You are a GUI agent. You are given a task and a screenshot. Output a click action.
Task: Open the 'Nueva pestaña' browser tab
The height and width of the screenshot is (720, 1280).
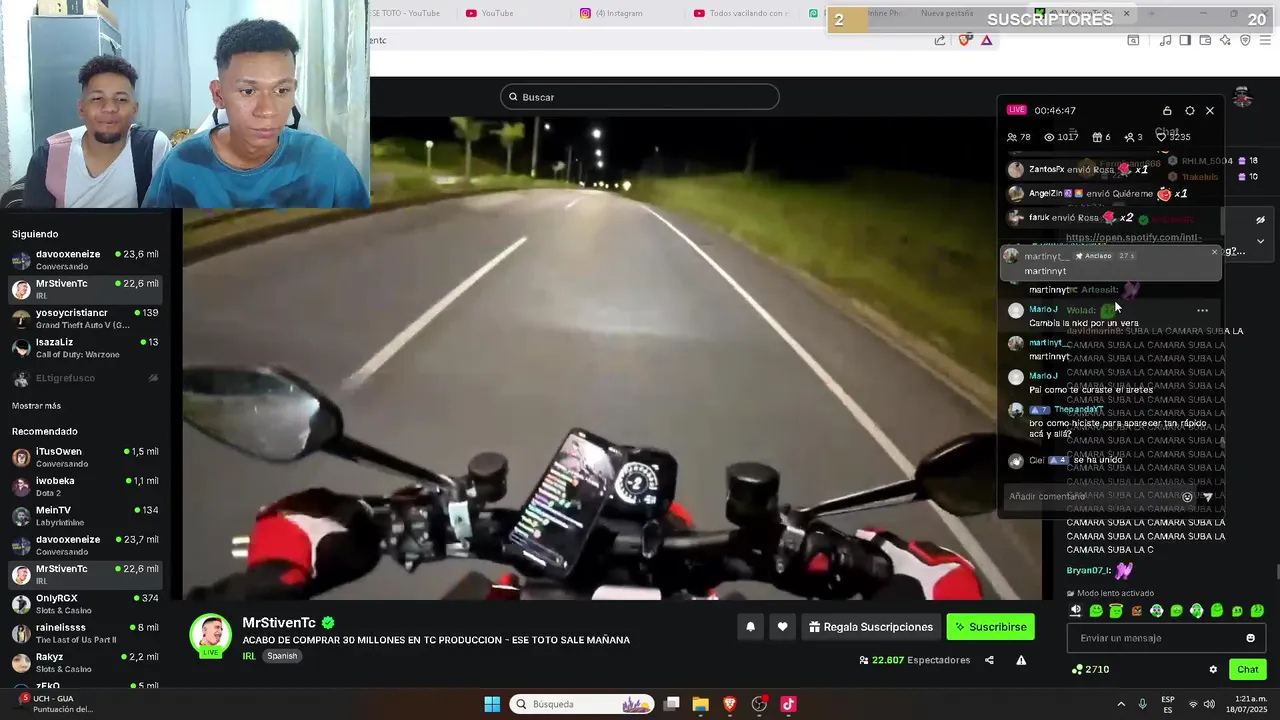click(x=947, y=13)
